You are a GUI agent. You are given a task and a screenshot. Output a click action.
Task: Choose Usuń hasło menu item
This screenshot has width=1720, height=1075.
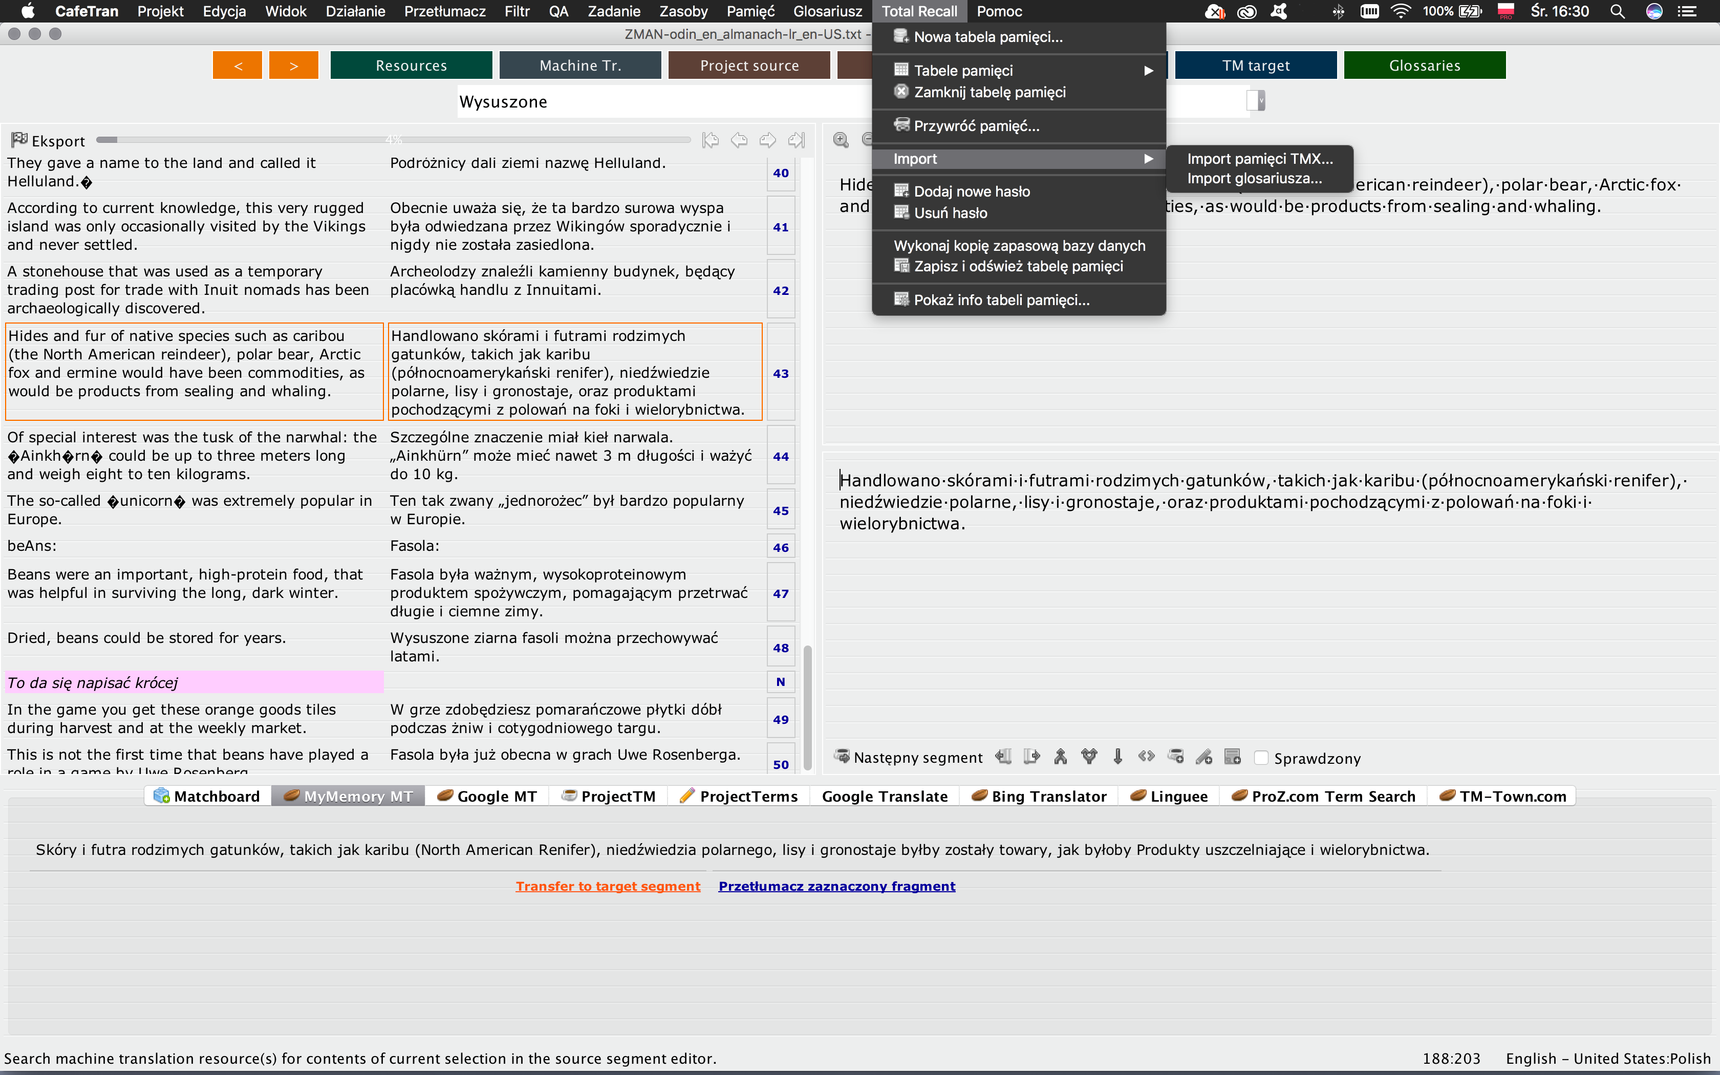[x=1019, y=213]
